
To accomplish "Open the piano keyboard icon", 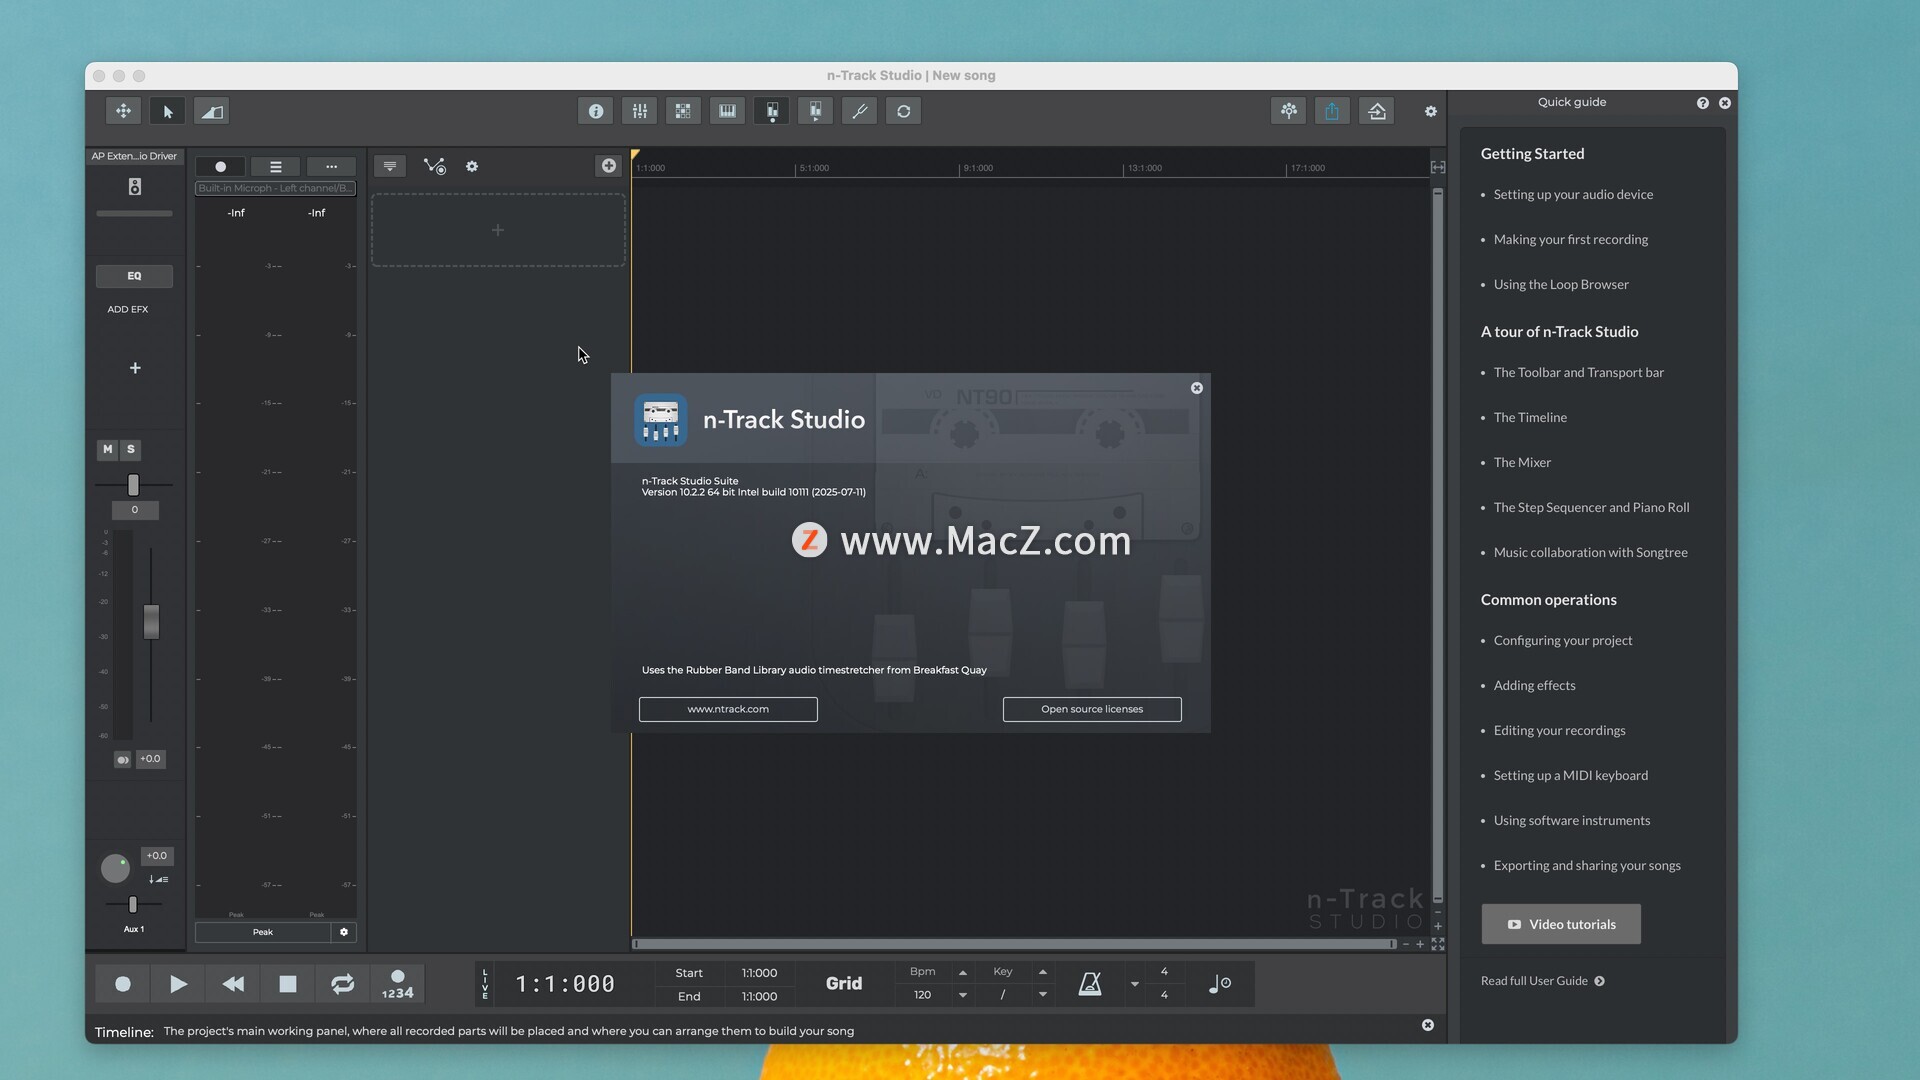I will (x=728, y=111).
